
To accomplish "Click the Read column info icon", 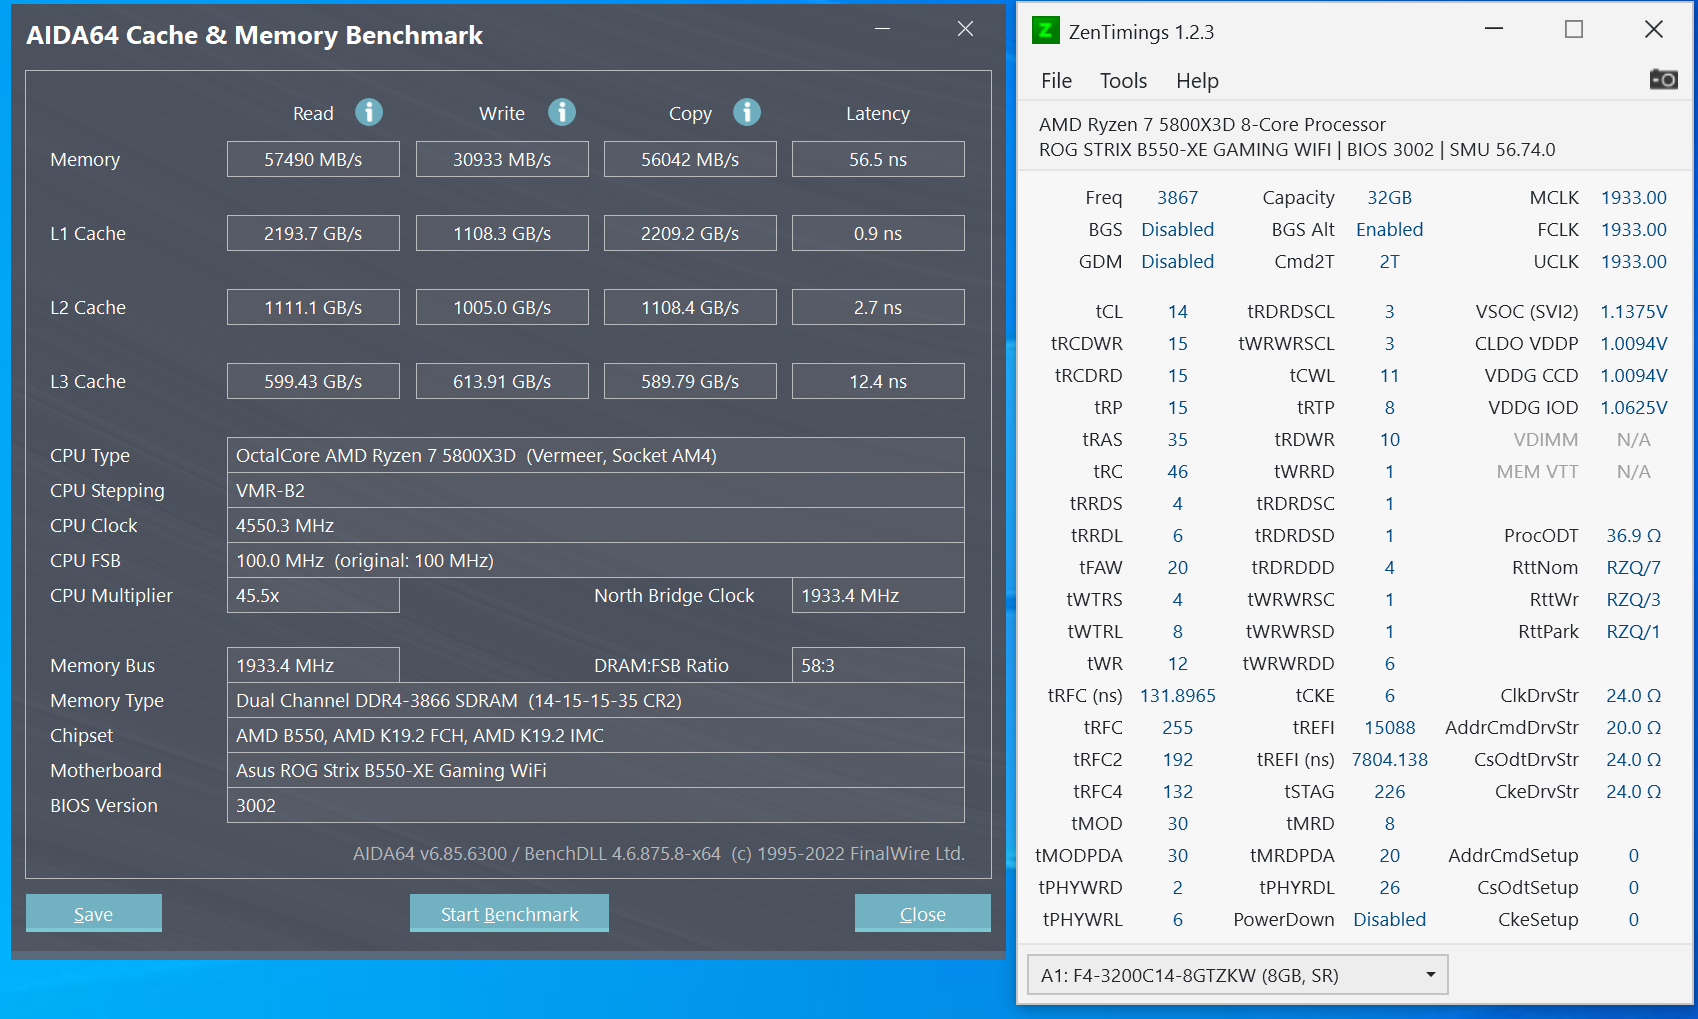I will (369, 112).
